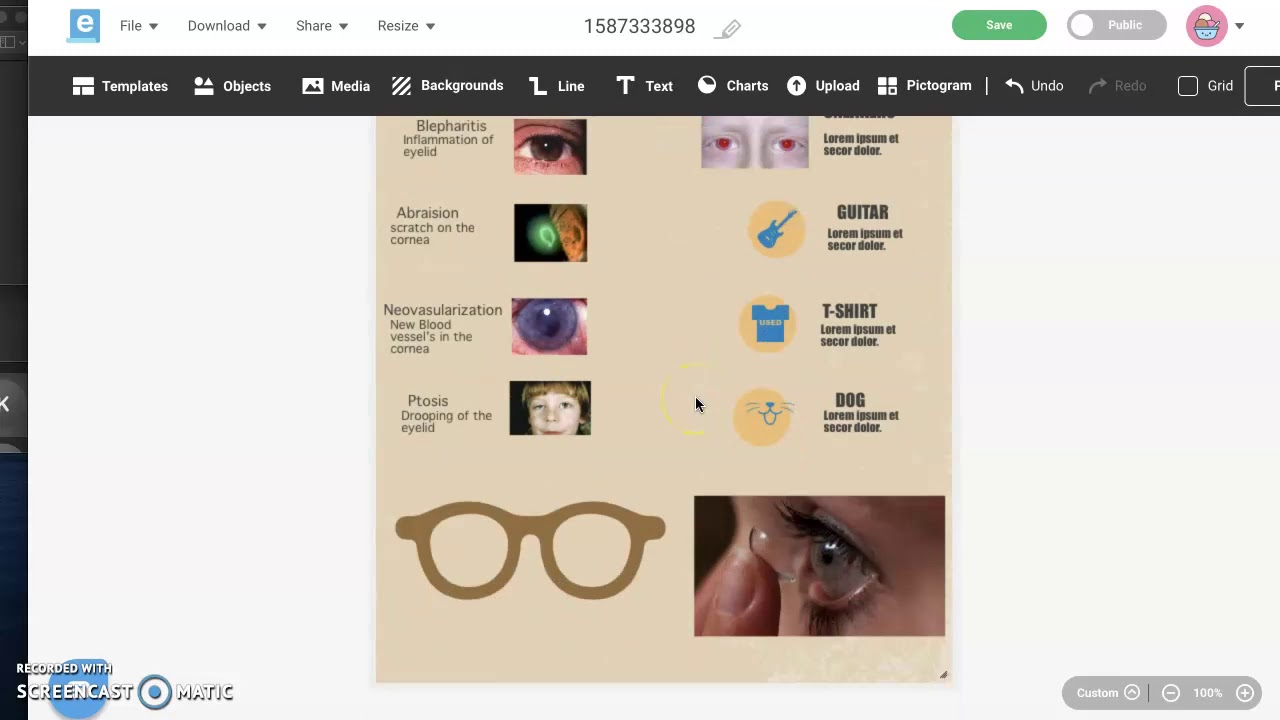Click the green Save button
Viewport: 1280px width, 720px height.
pyautogui.click(x=999, y=25)
